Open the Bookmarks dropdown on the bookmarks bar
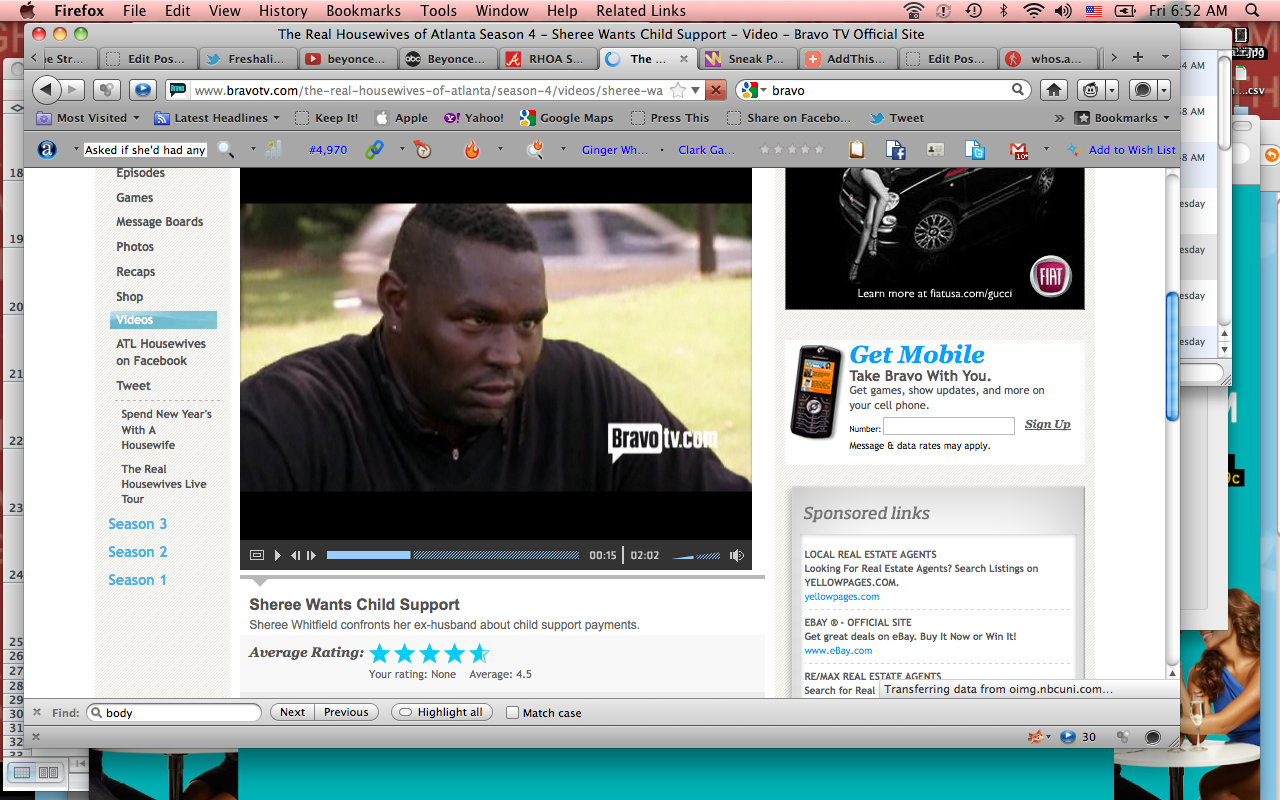 coord(1124,118)
